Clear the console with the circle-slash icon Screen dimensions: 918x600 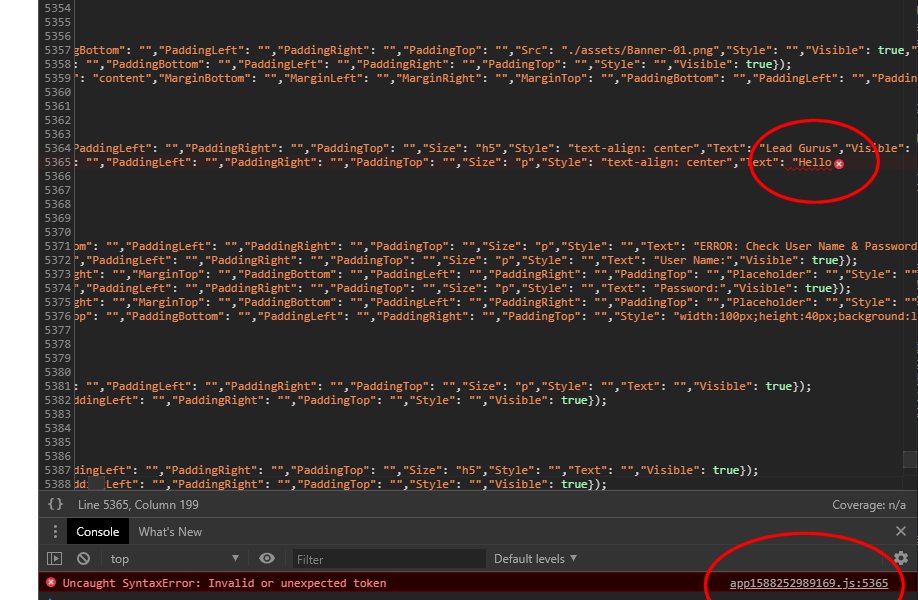click(x=83, y=558)
